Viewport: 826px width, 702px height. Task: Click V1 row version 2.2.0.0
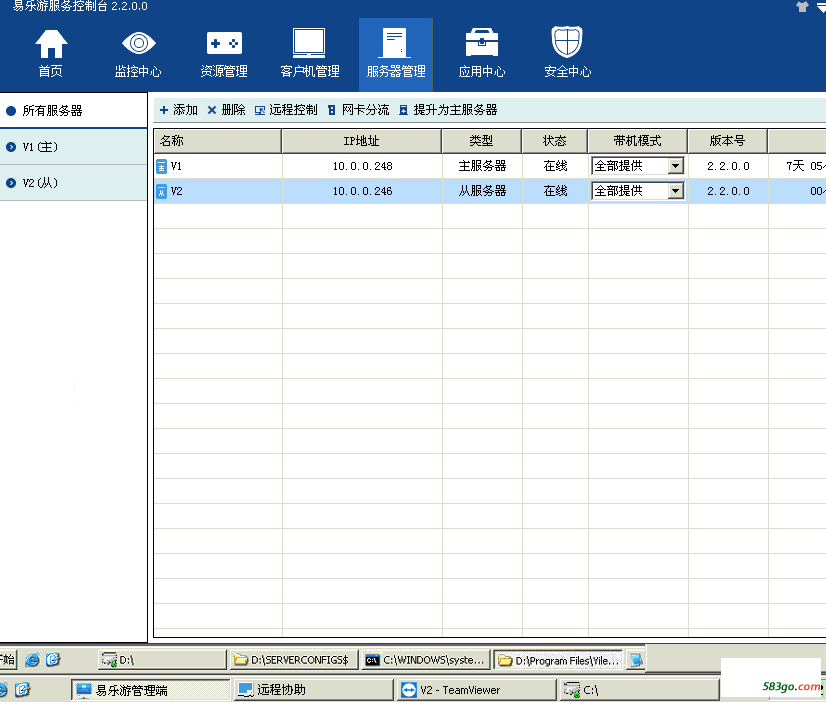728,166
